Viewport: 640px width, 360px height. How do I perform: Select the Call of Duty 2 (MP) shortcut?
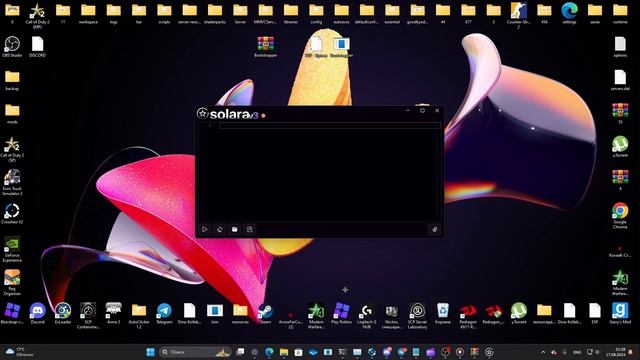point(38,16)
